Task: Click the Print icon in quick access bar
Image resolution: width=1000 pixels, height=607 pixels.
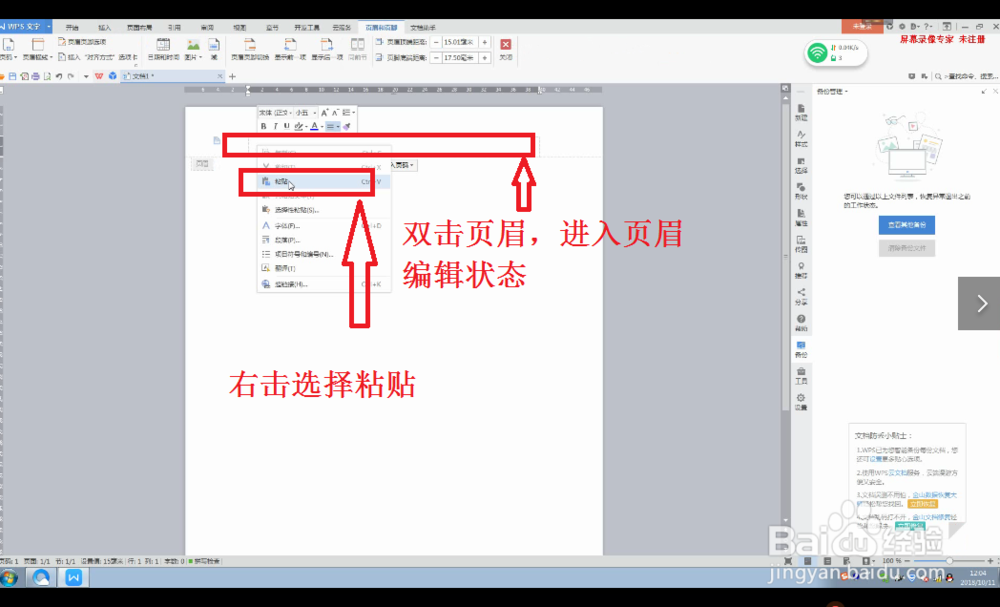Action: point(36,76)
